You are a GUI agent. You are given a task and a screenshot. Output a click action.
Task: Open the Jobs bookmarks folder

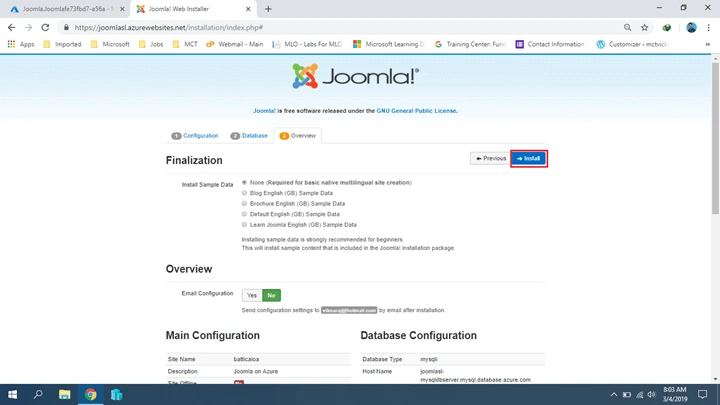[x=151, y=44]
